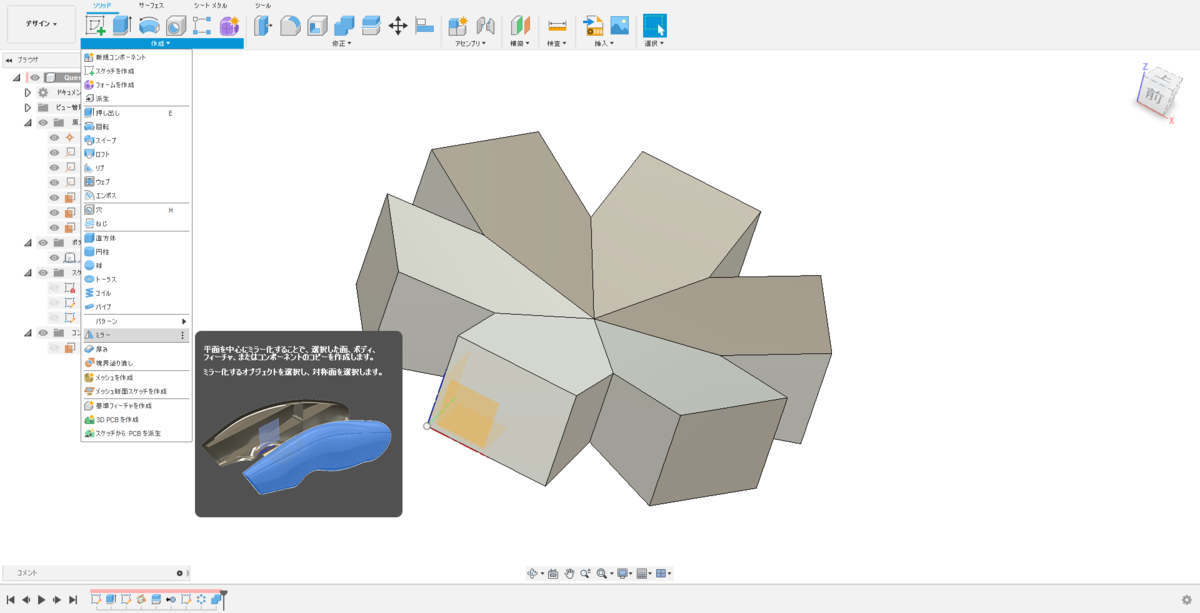The image size is (1200, 613).
Task: Jump to timeline beginning
Action: (x=10, y=600)
